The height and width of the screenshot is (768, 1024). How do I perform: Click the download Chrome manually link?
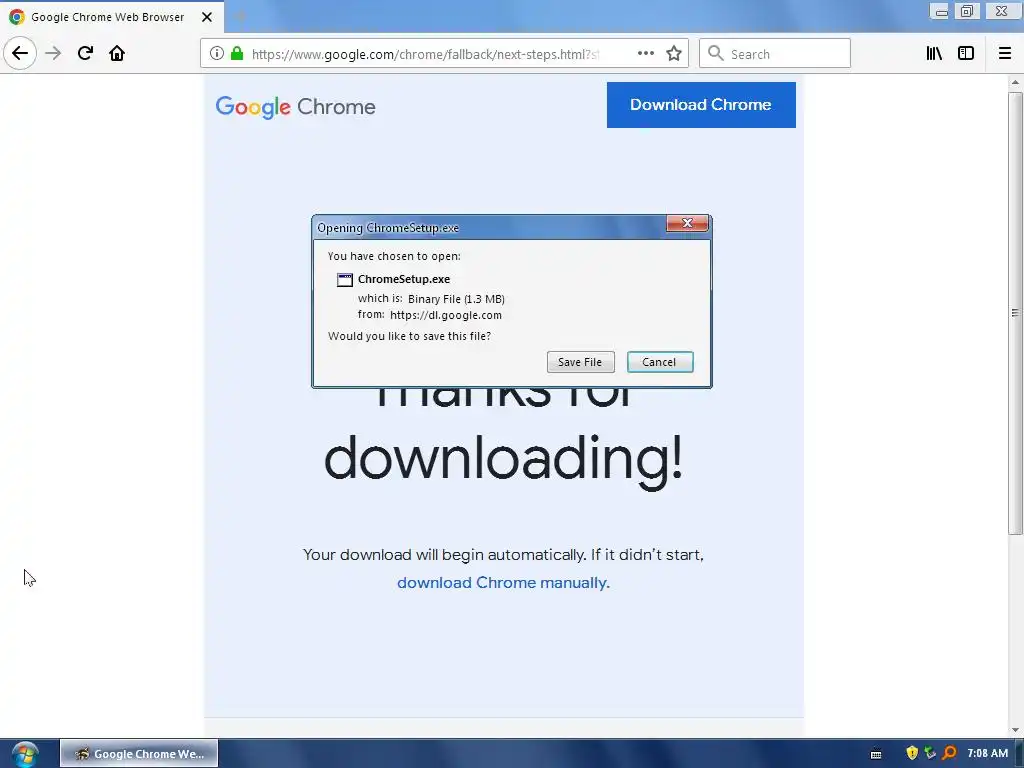503,583
